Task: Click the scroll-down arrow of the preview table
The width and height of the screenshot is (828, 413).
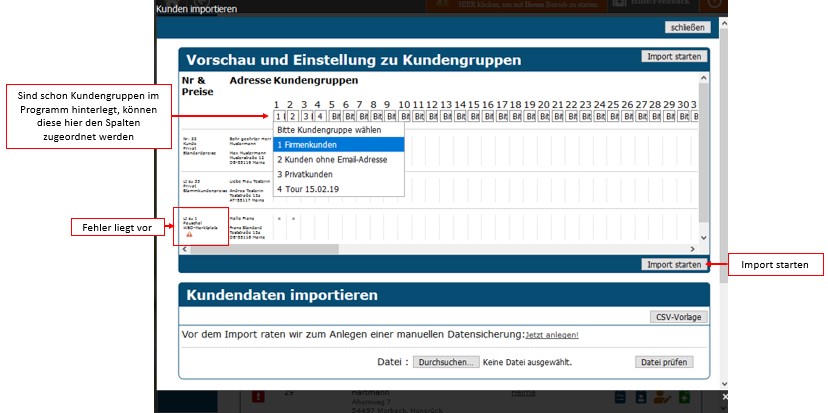Action: coord(703,237)
